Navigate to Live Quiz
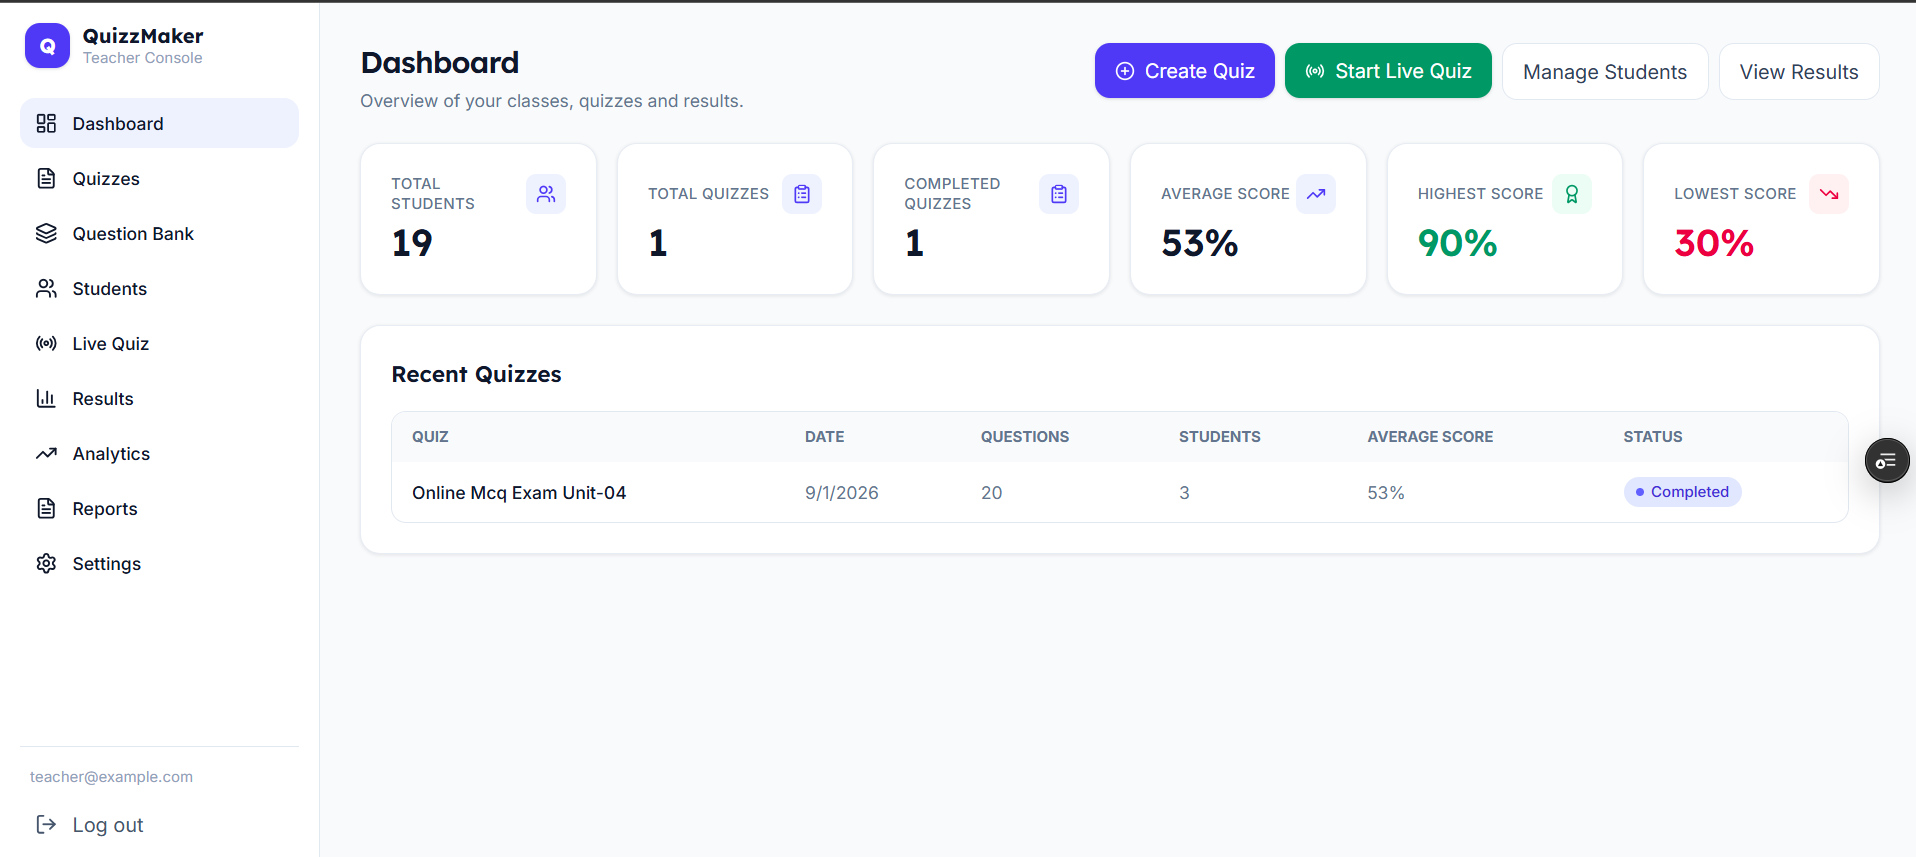This screenshot has width=1916, height=857. [159, 343]
